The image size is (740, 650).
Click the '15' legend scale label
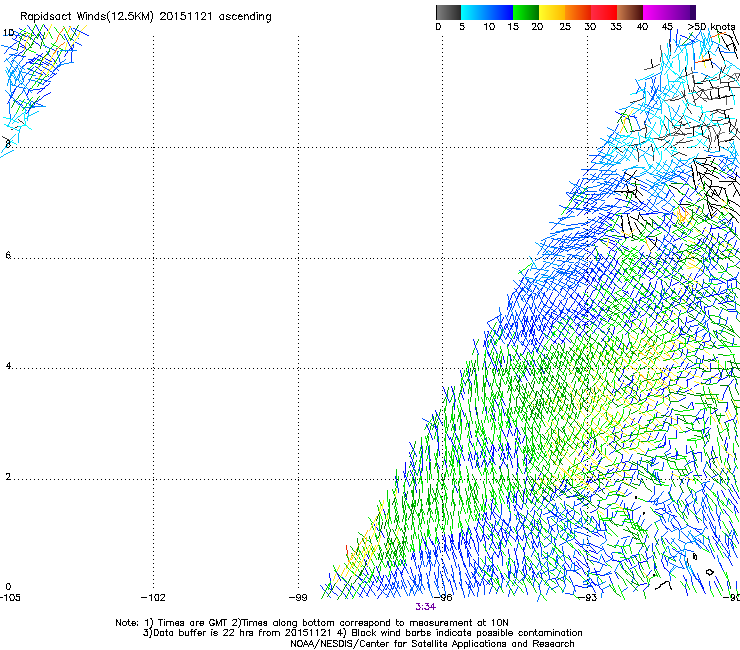pos(513,26)
